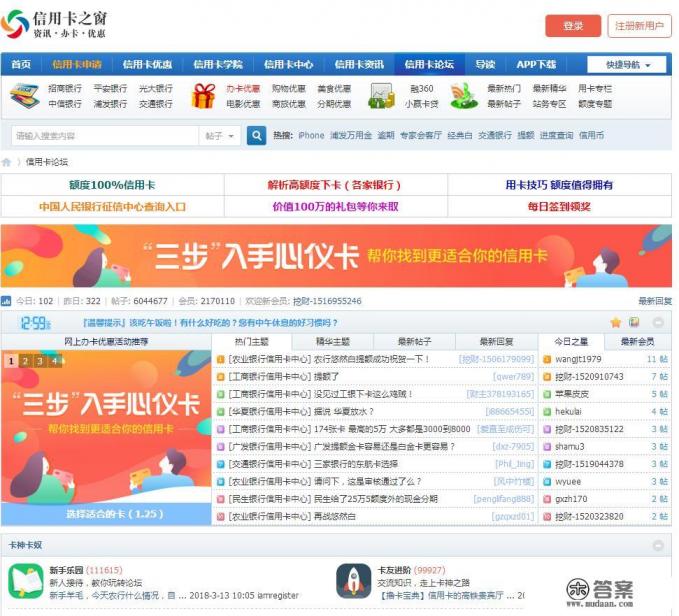Open the 卡友进阶 forum title link
Viewport: 679px width, 616px height.
394,570
